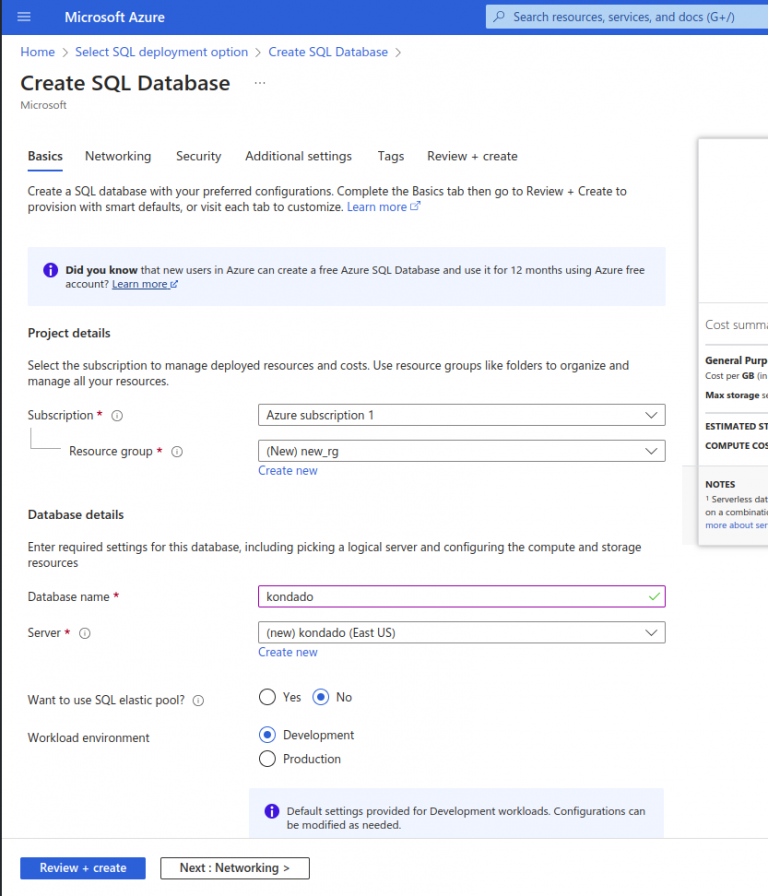Click the info icon in the Did you know banner
The width and height of the screenshot is (768, 896).
pyautogui.click(x=50, y=270)
